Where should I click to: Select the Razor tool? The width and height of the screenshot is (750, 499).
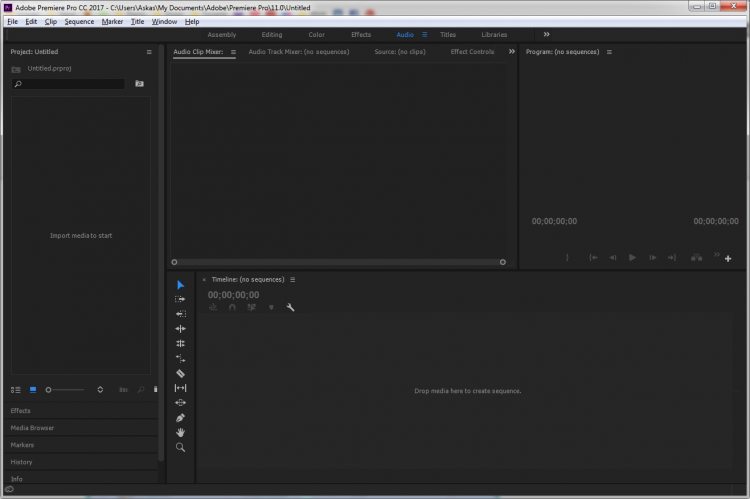pyautogui.click(x=180, y=373)
